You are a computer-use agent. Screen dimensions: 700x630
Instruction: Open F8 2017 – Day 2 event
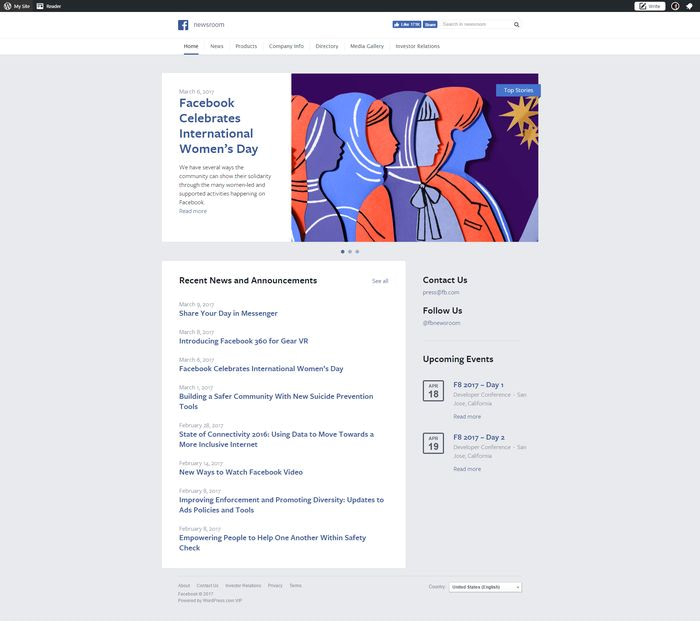479,438
